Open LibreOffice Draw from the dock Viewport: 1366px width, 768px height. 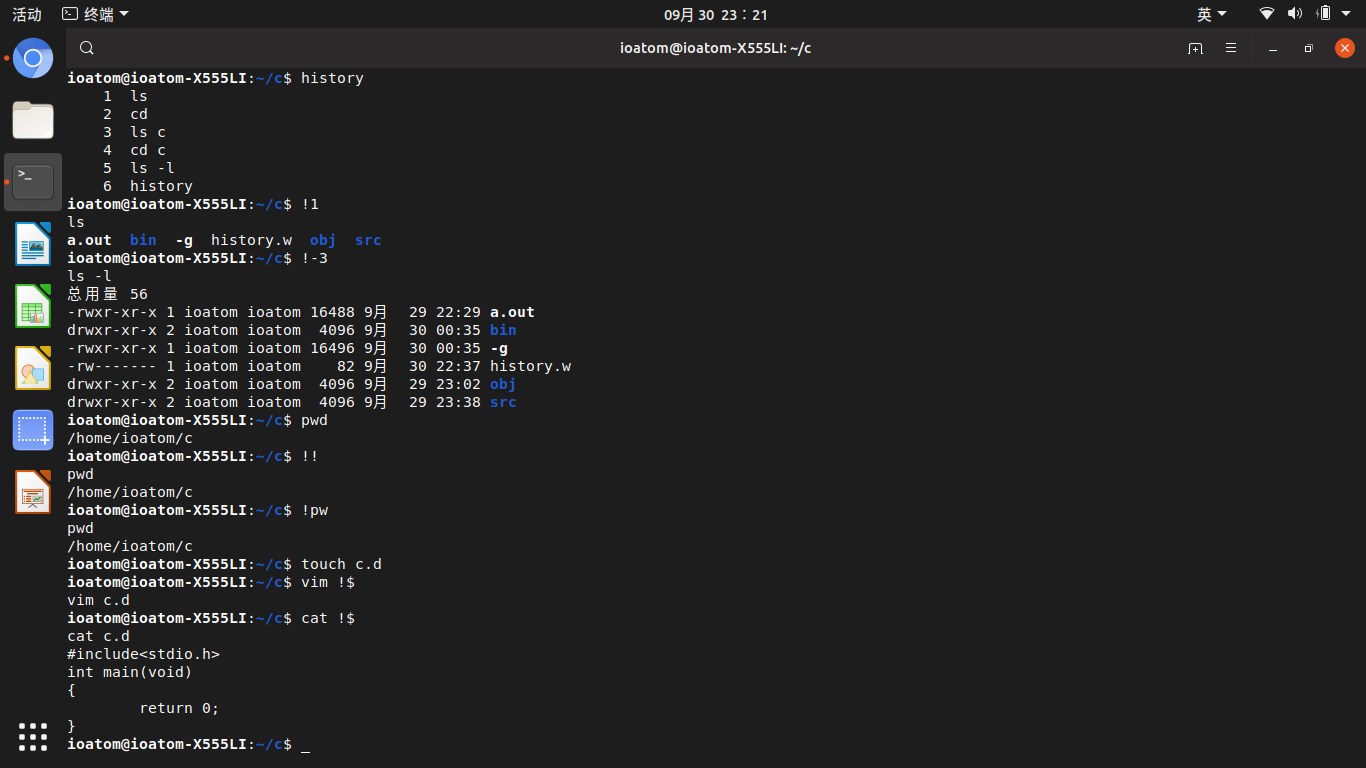pyautogui.click(x=33, y=368)
